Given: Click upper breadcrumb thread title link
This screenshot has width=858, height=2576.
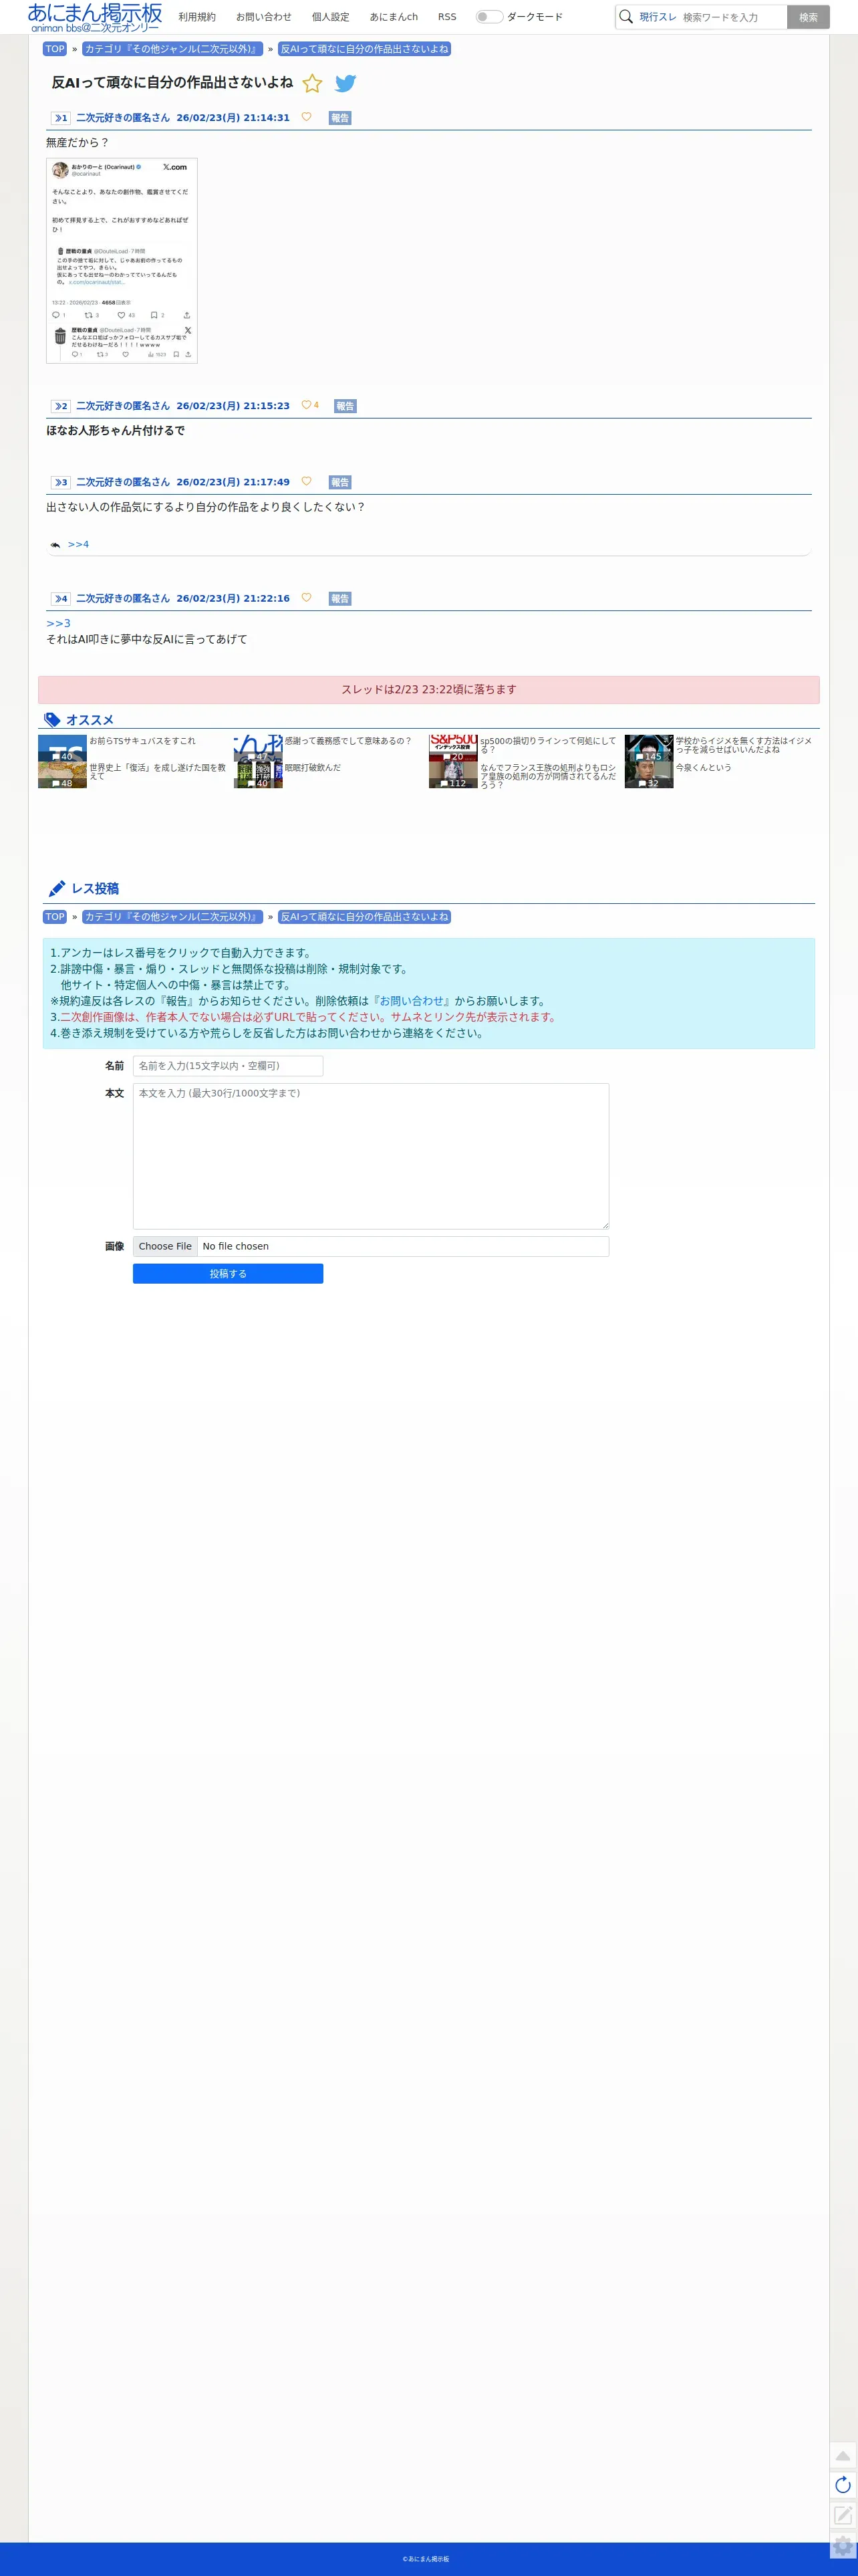Looking at the screenshot, I should [x=364, y=49].
